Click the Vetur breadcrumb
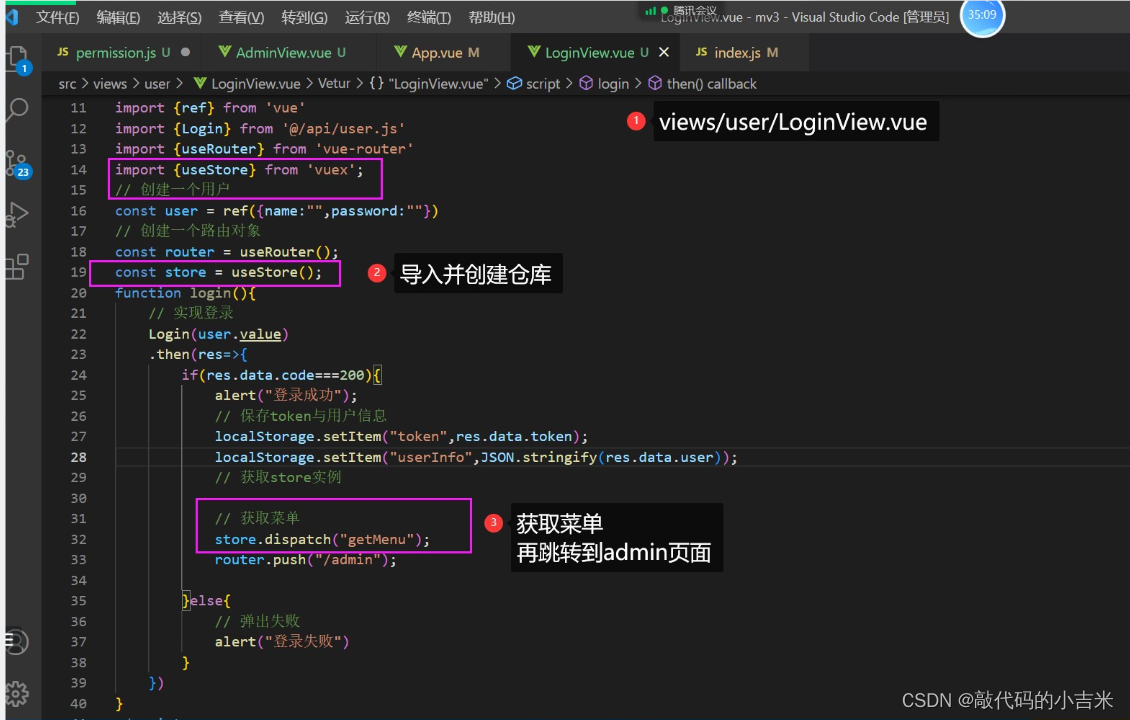Image resolution: width=1130 pixels, height=720 pixels. pyautogui.click(x=334, y=84)
